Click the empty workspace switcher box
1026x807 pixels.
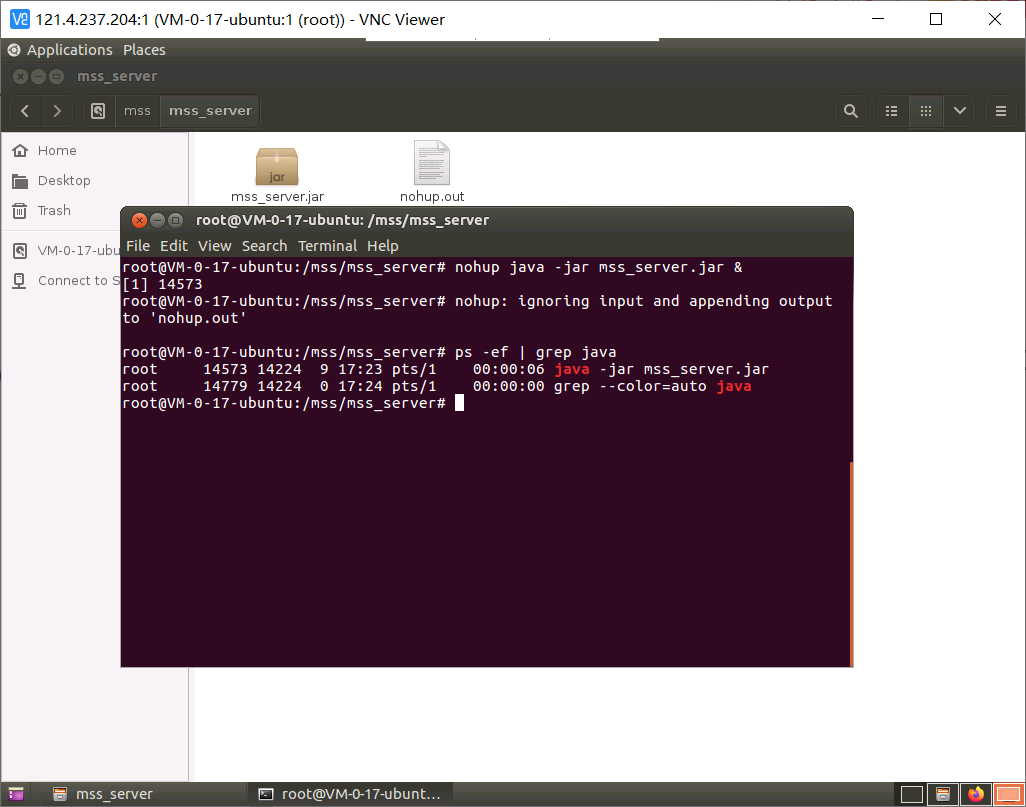(911, 795)
